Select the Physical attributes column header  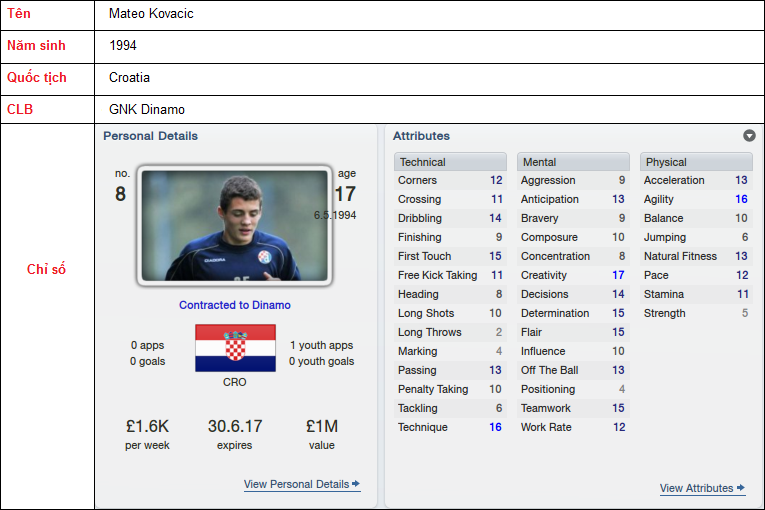tap(696, 162)
